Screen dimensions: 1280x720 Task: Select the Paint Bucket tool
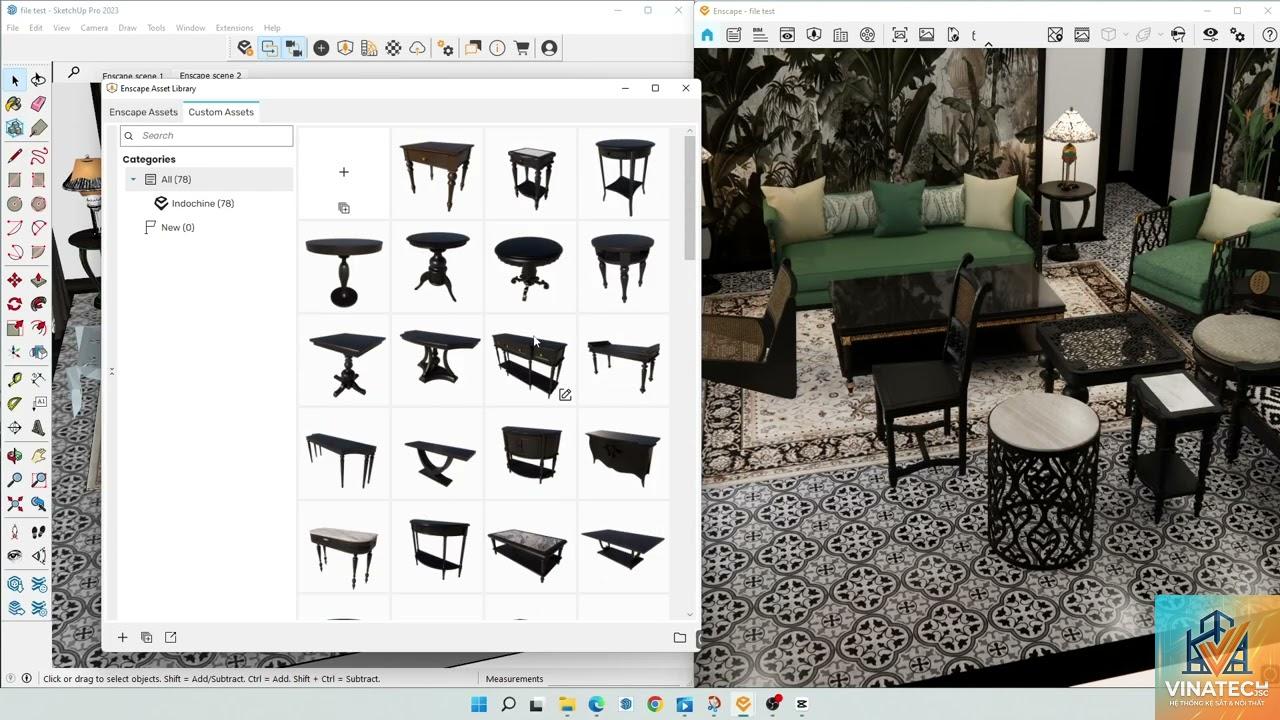tap(15, 104)
